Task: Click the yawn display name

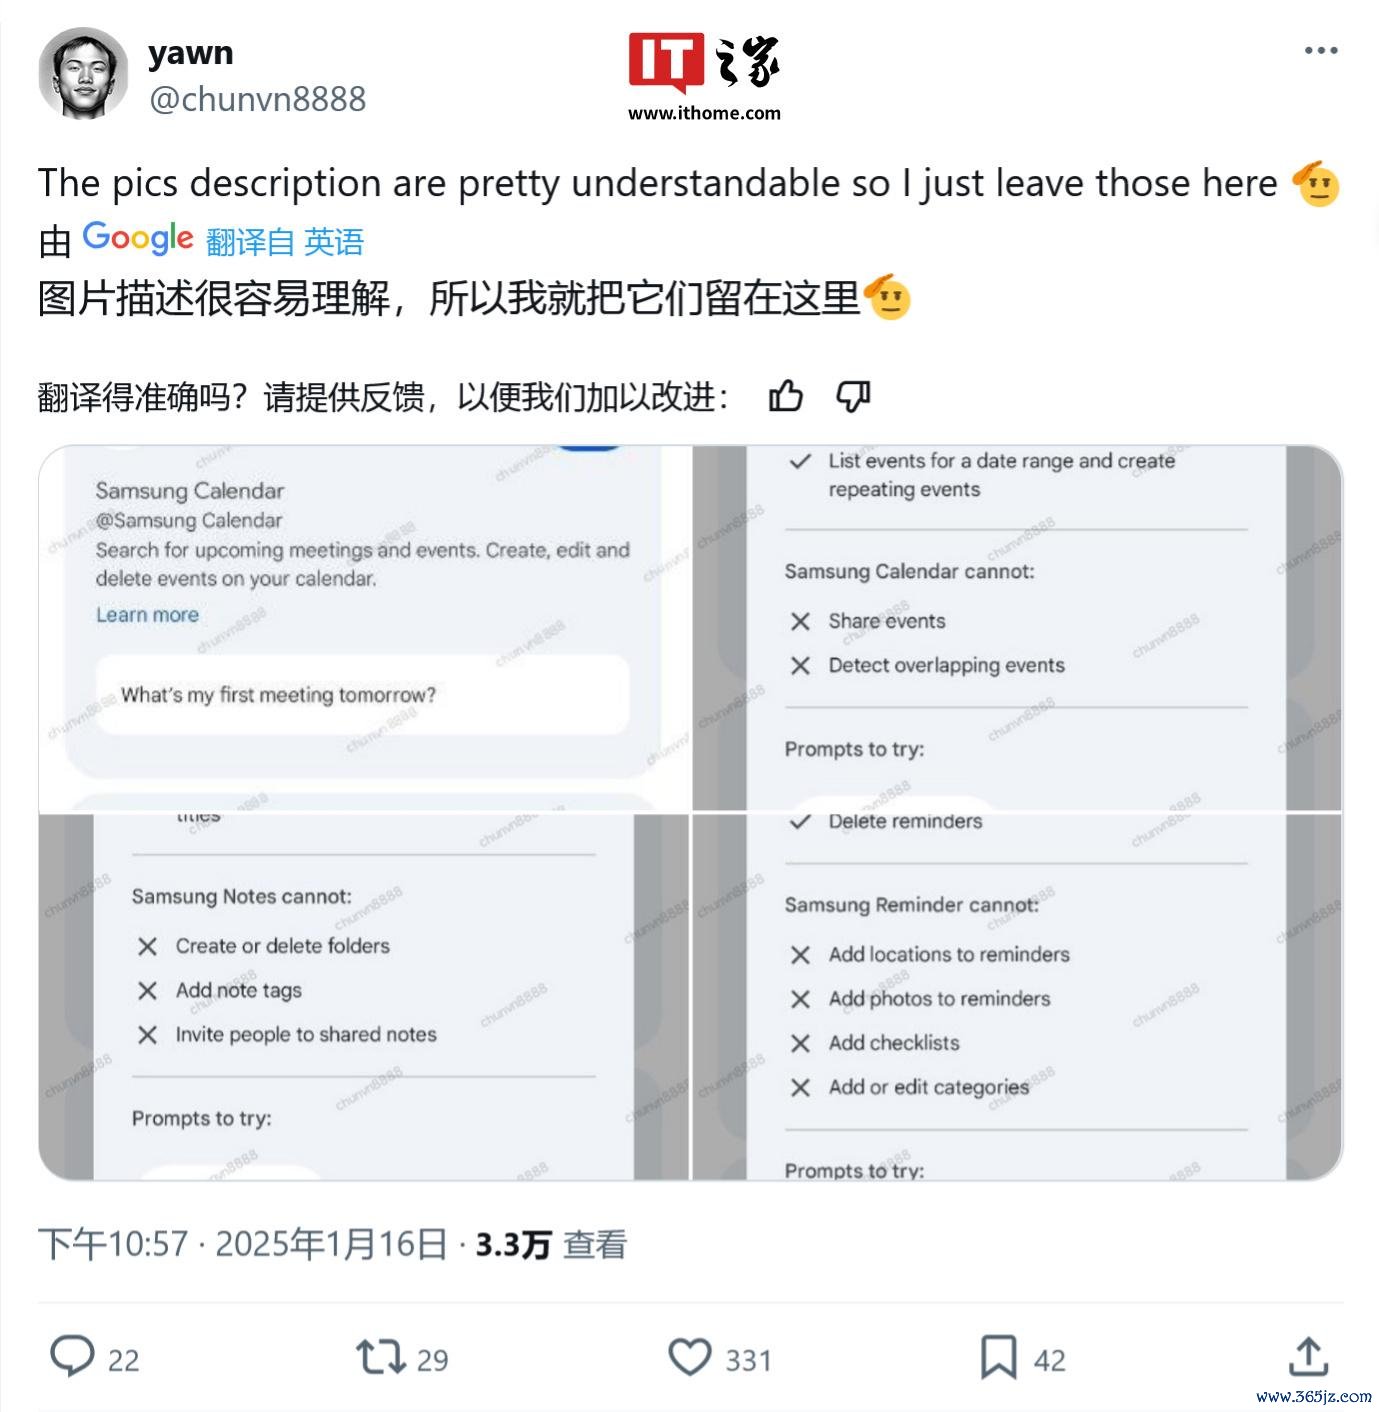Action: point(190,52)
